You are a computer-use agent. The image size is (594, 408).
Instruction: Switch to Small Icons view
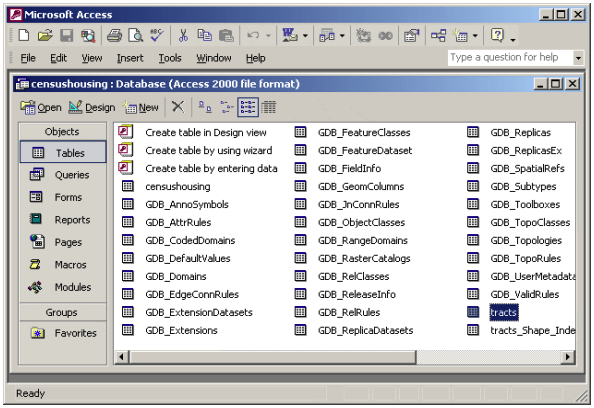coord(227,107)
